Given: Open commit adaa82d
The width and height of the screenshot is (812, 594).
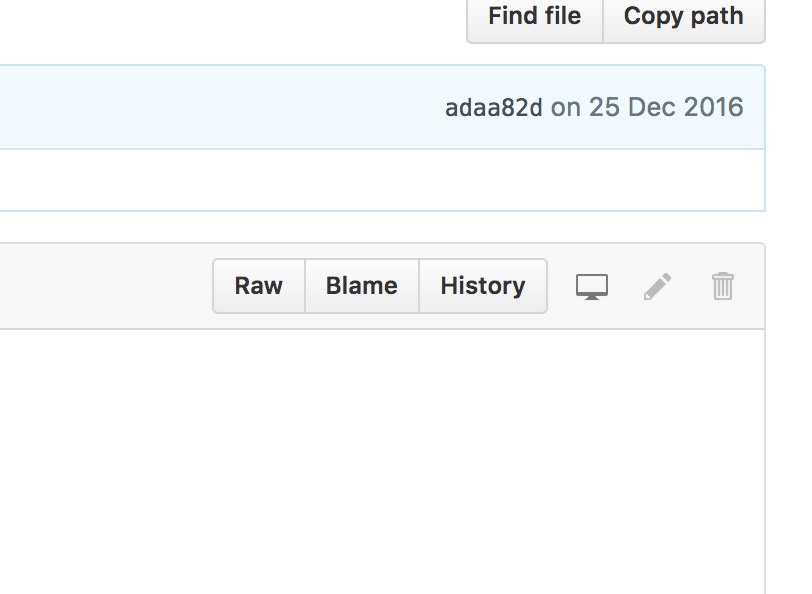Looking at the screenshot, I should coord(494,108).
